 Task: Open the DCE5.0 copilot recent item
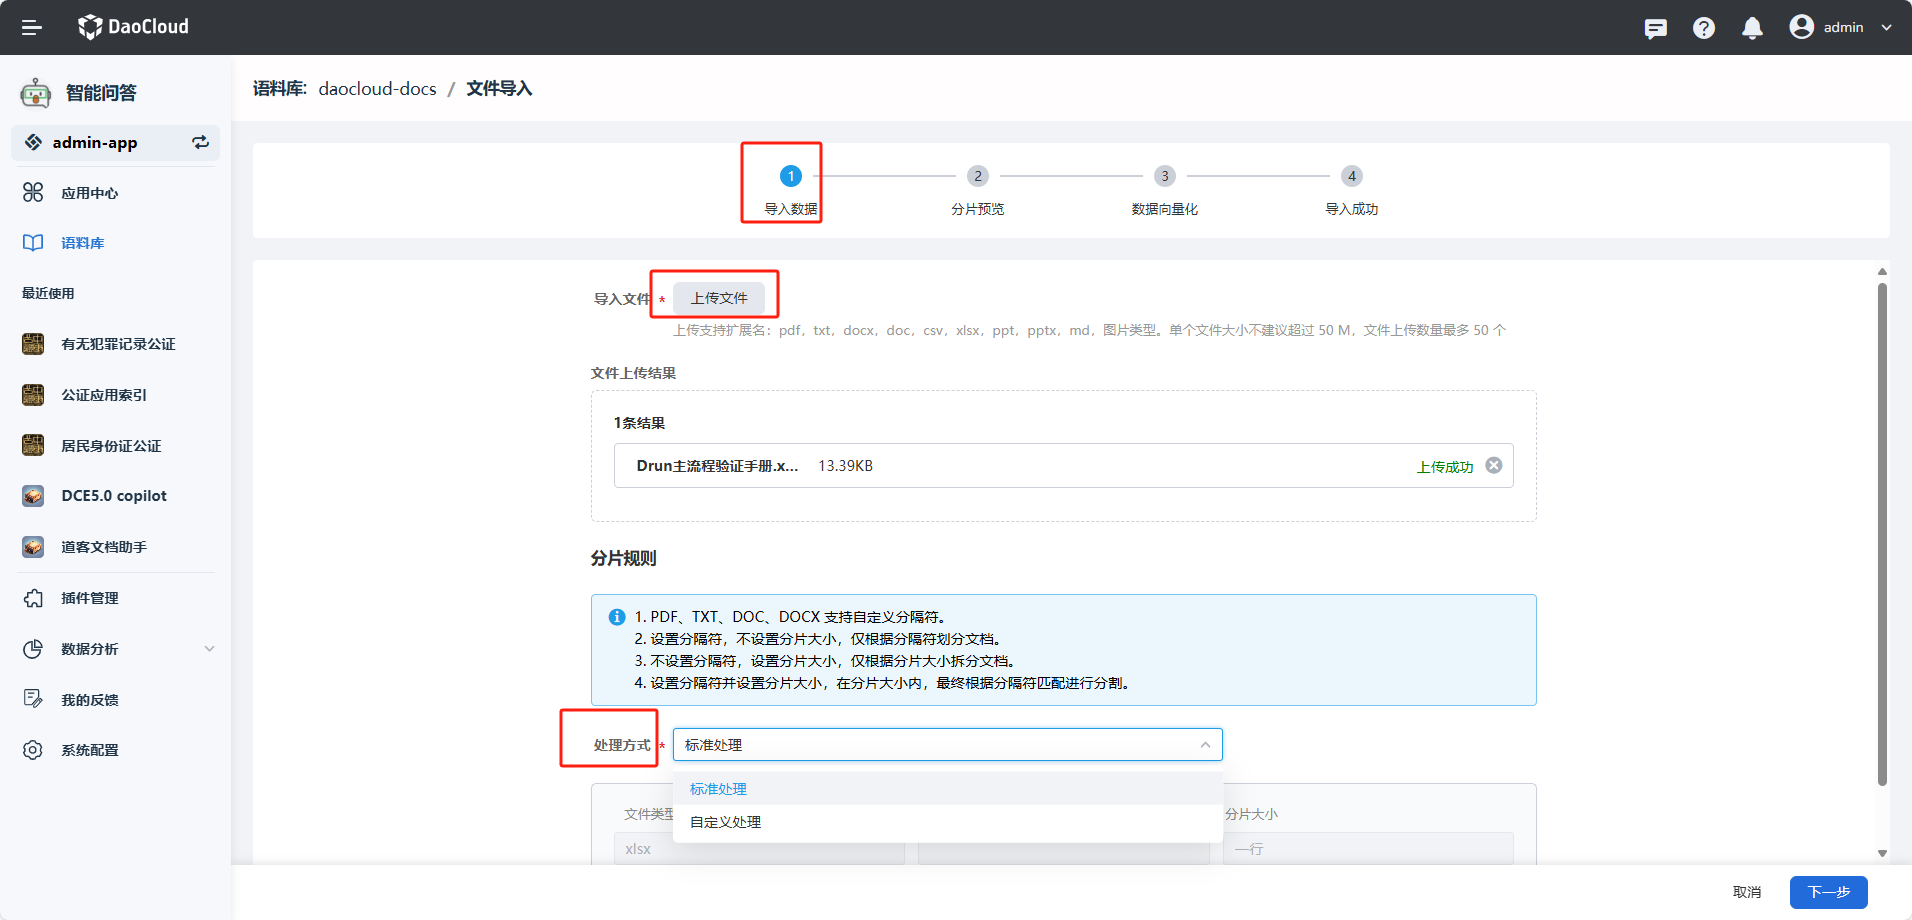pyautogui.click(x=115, y=495)
